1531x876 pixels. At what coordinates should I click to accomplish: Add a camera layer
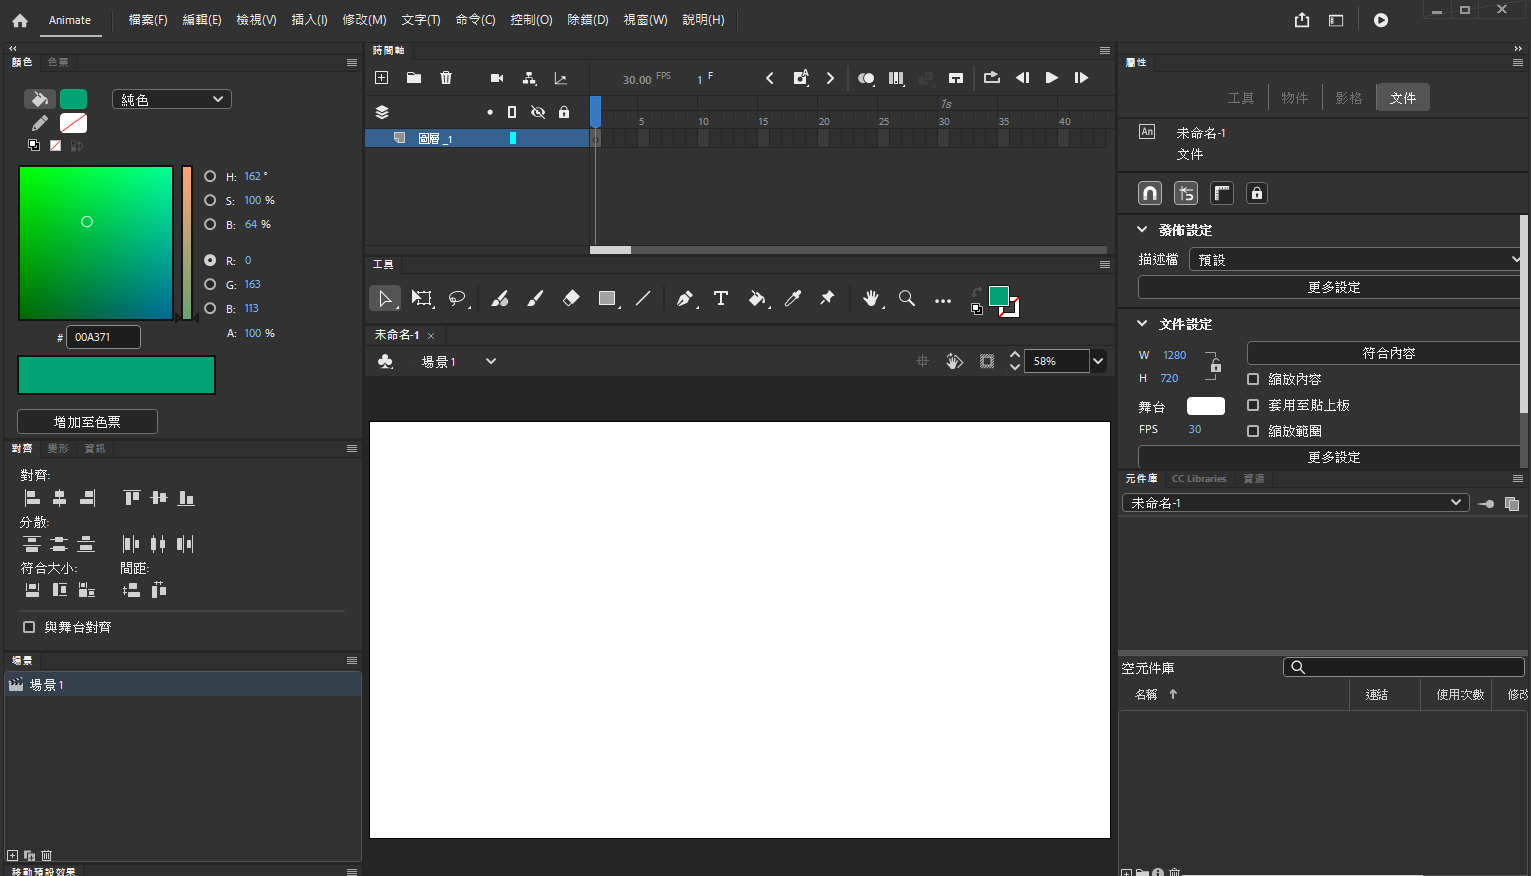[x=497, y=78]
